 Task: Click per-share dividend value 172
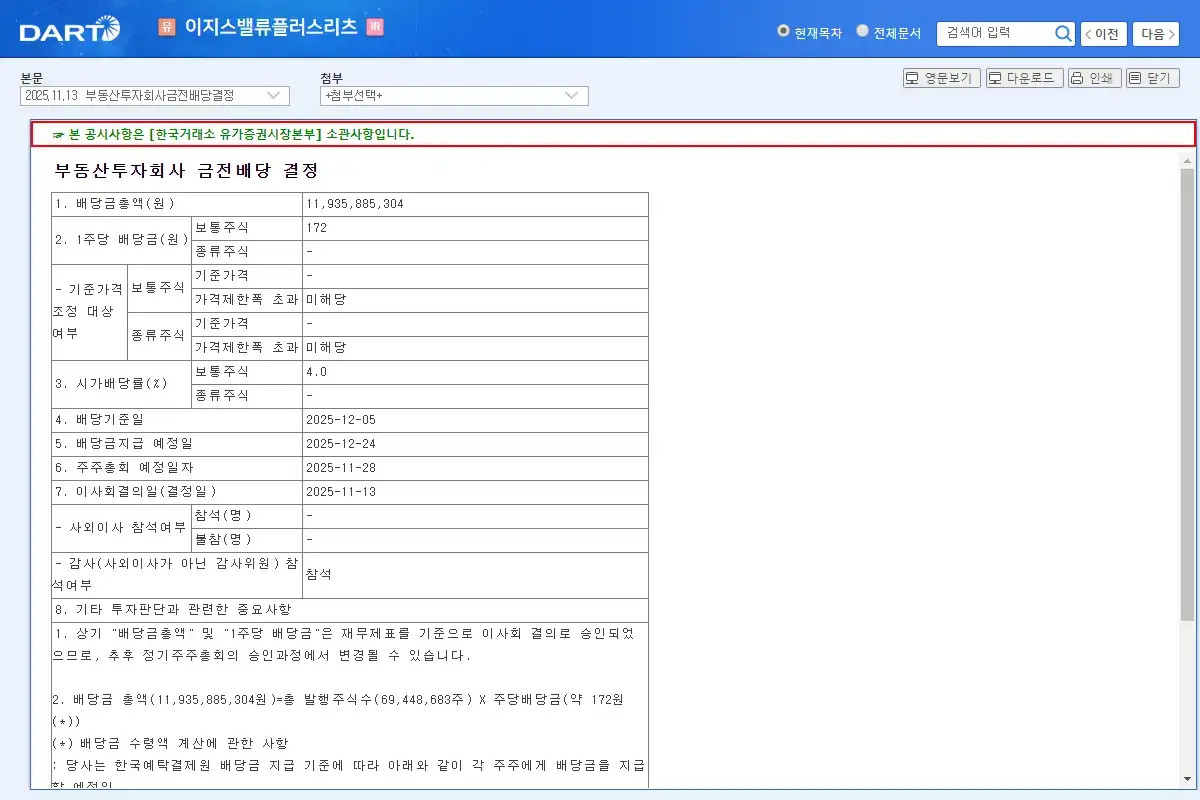coord(317,228)
